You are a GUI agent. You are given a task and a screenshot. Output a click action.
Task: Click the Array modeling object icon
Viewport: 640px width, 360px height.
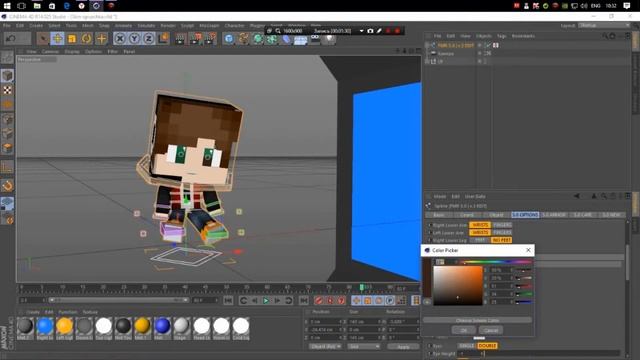point(272,40)
